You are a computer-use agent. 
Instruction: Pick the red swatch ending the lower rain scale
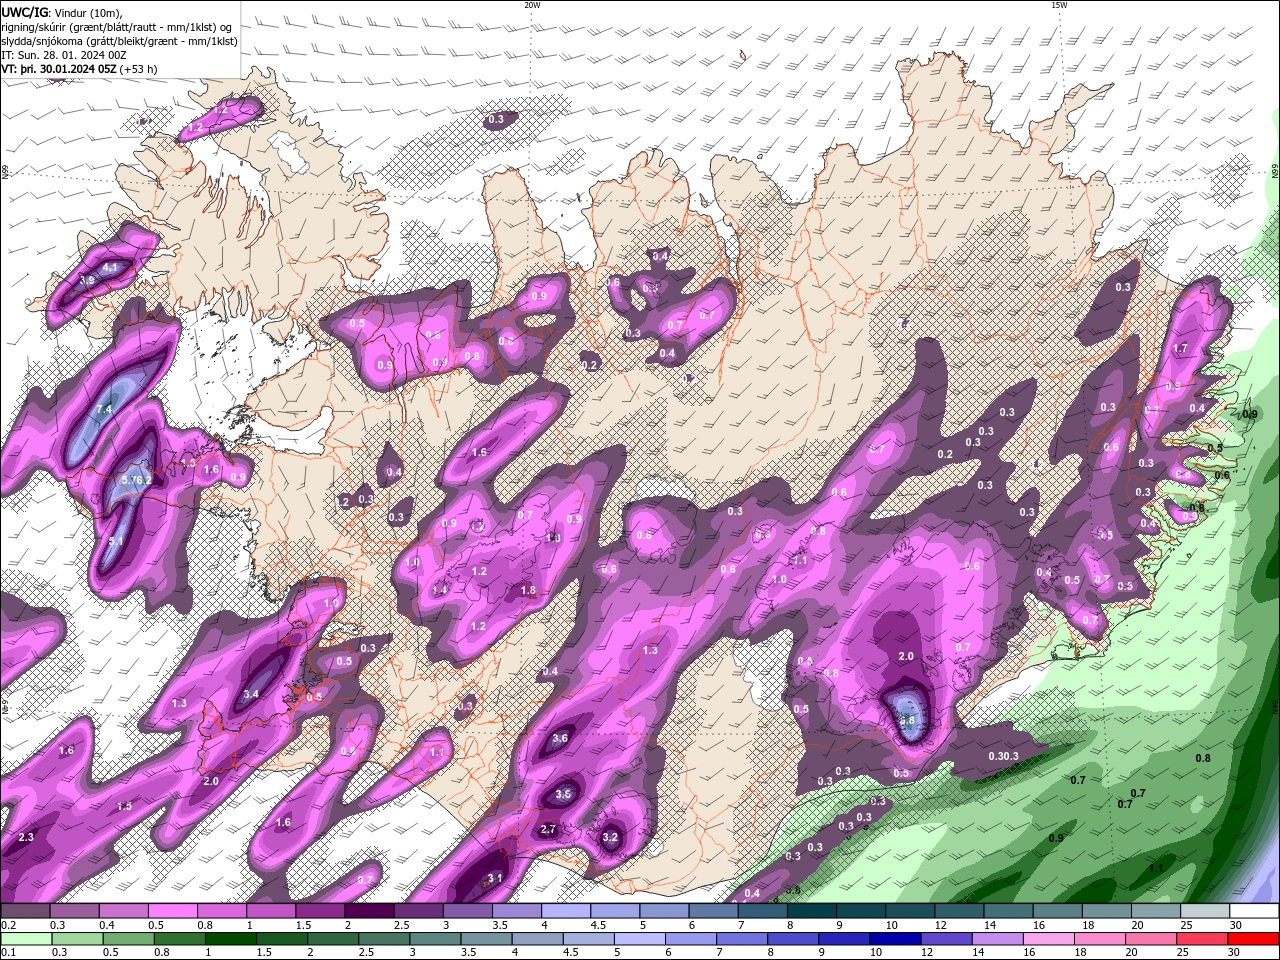click(1254, 939)
